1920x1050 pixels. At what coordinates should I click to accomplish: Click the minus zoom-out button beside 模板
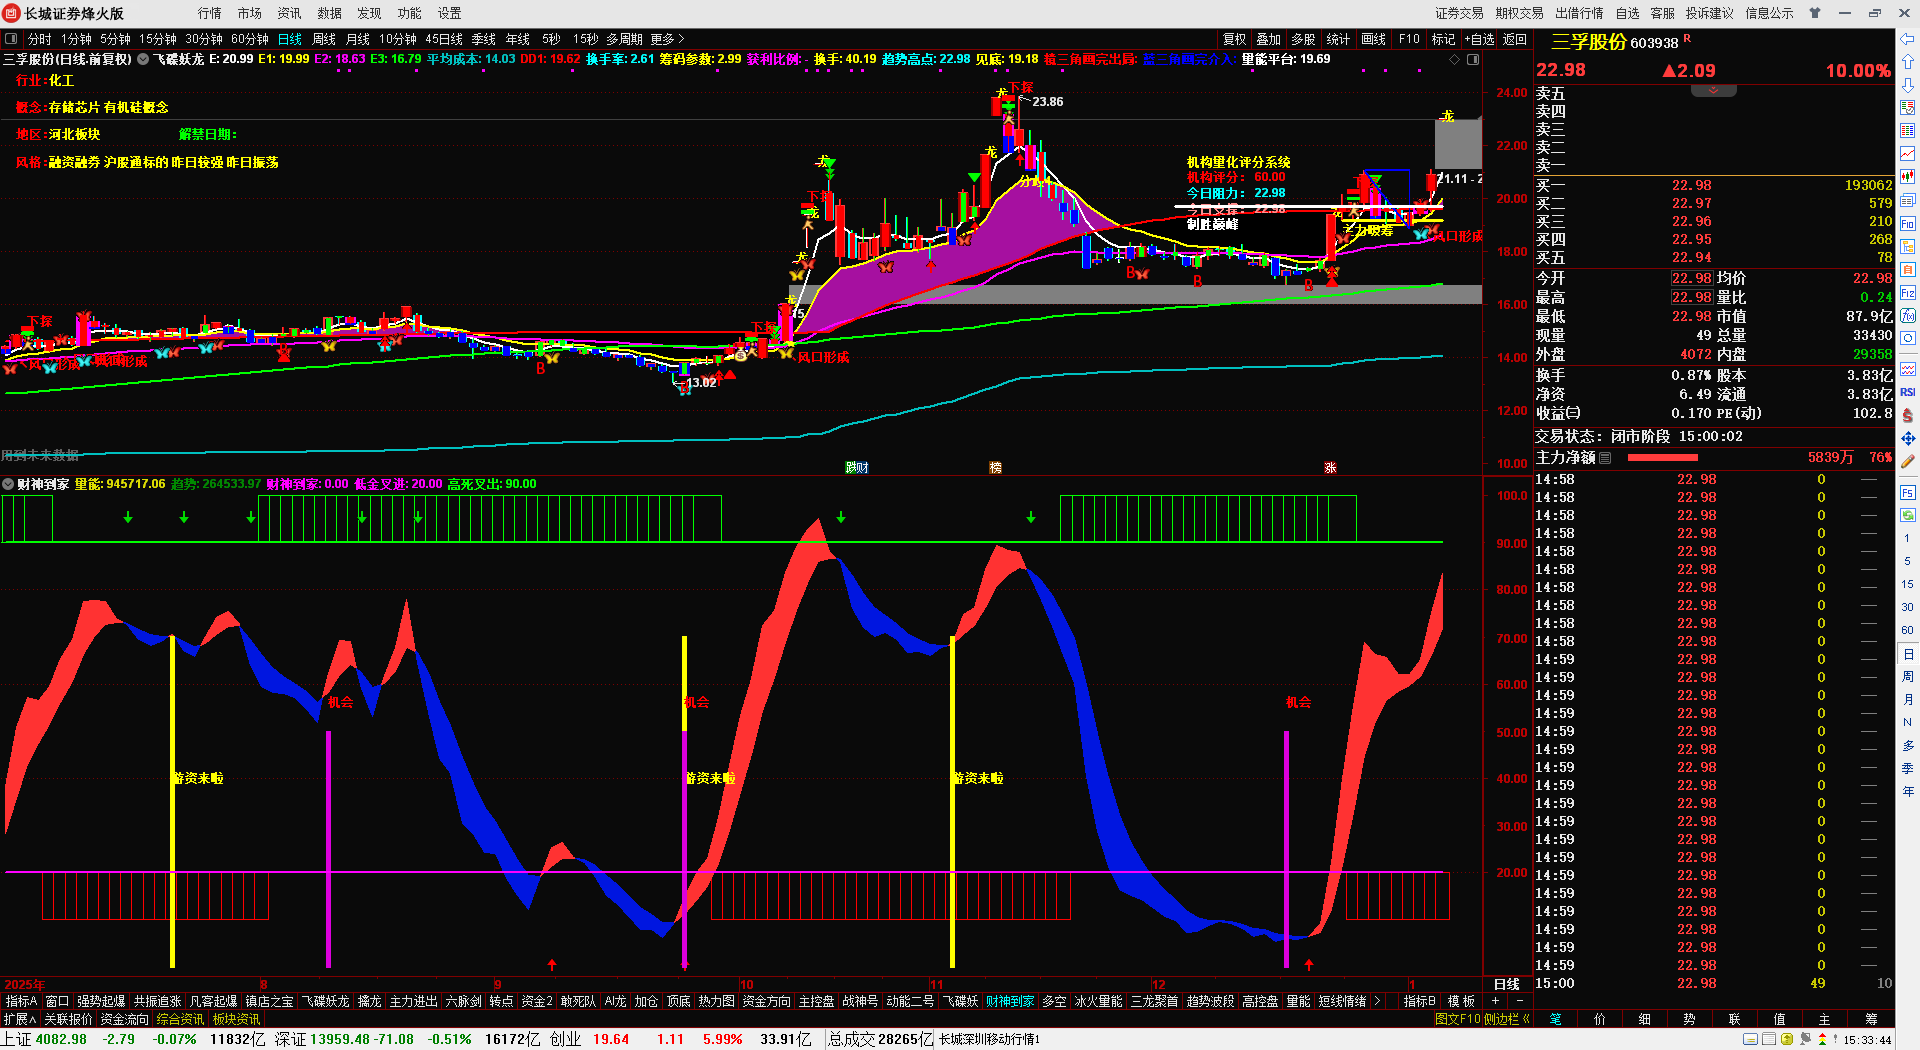click(x=1520, y=1001)
